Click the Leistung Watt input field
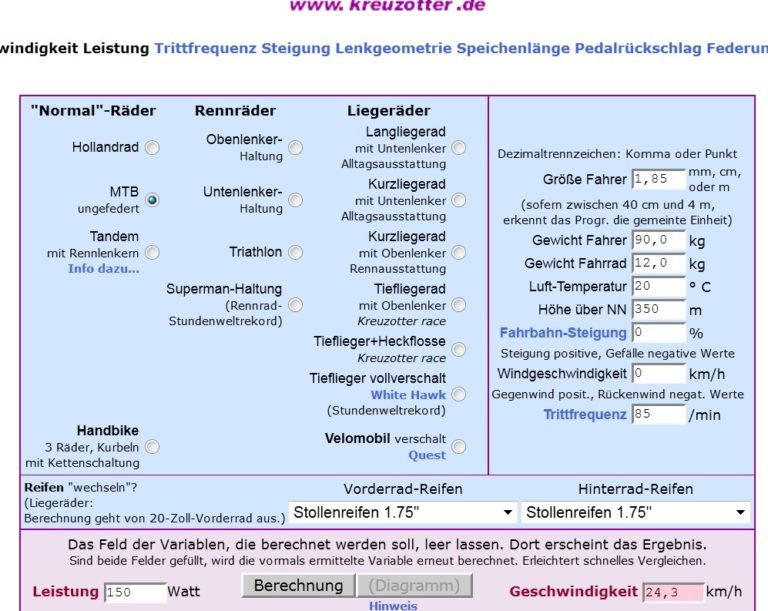The height and width of the screenshot is (611, 768). pyautogui.click(x=135, y=592)
